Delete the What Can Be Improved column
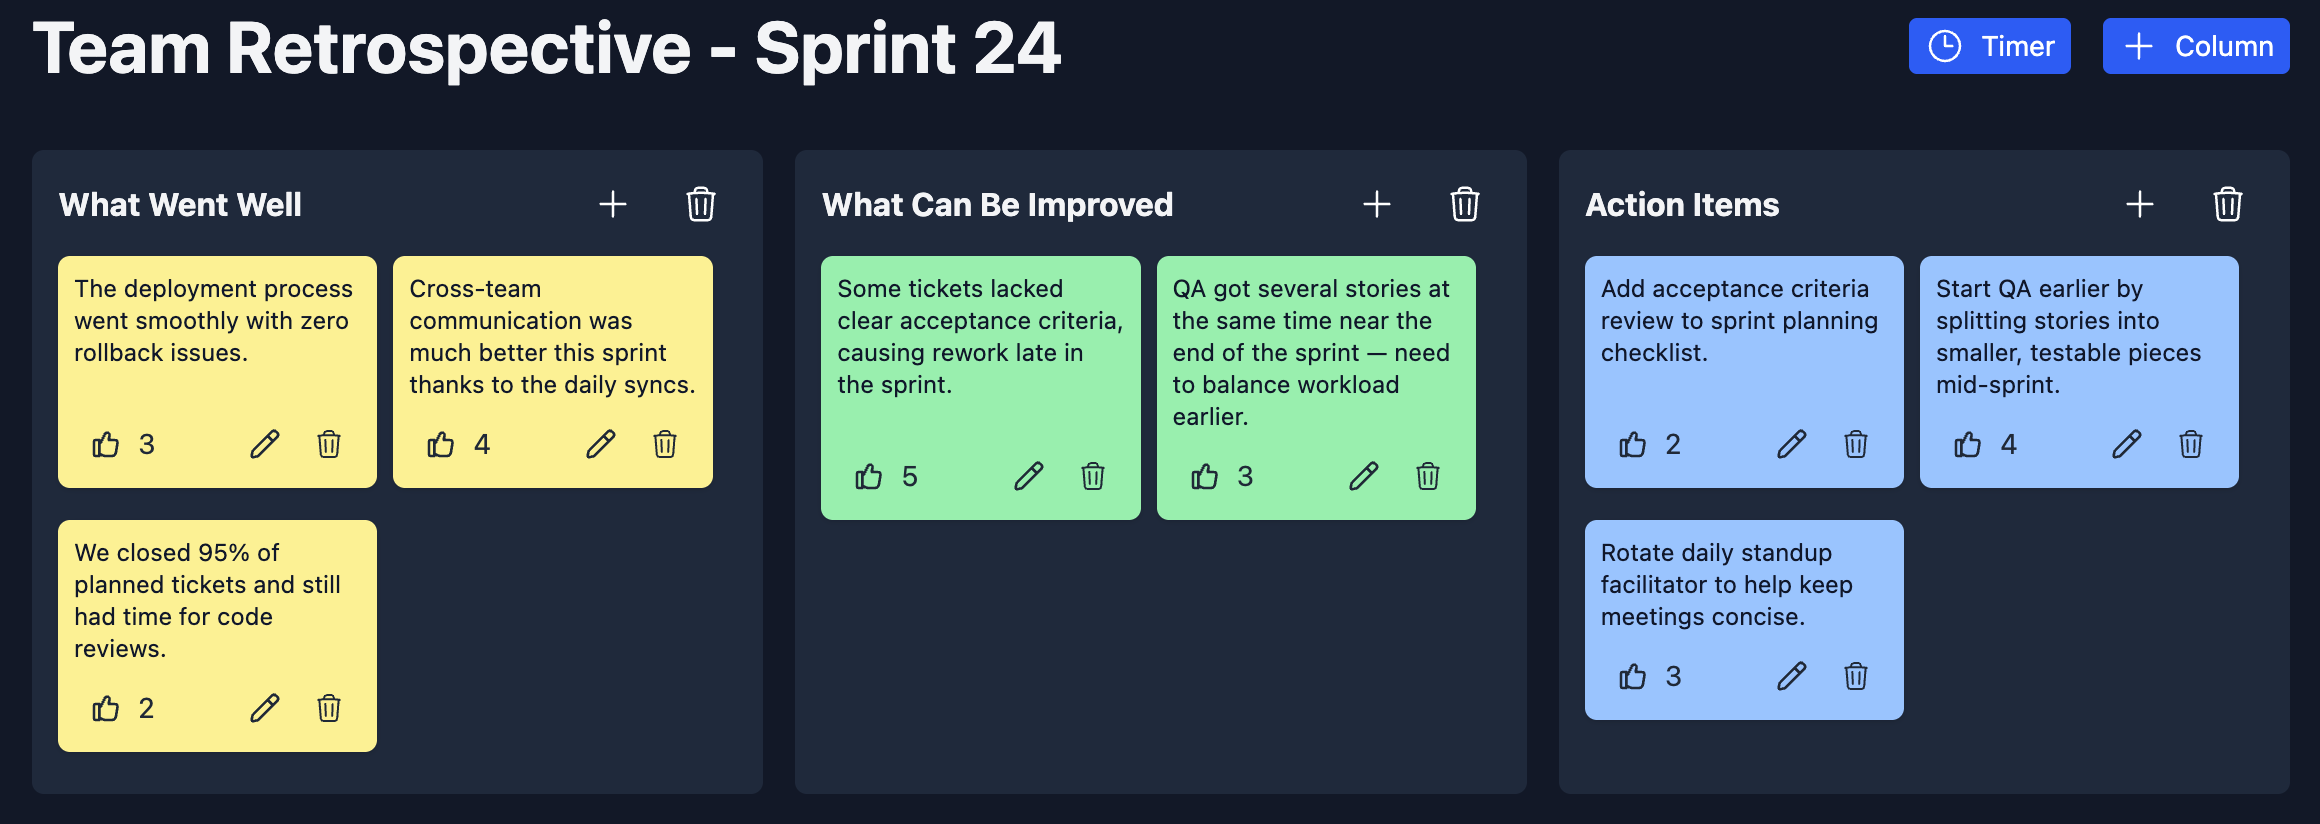 click(1465, 205)
